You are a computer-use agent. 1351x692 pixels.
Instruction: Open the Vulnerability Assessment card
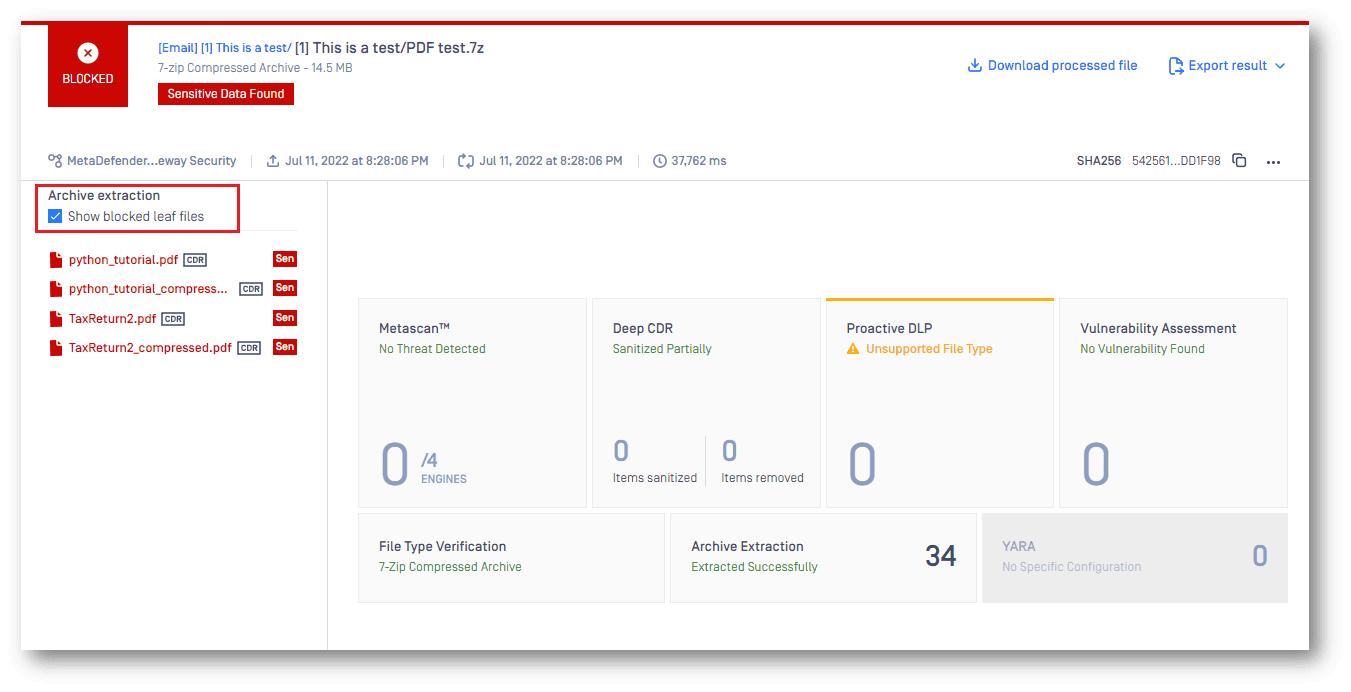1174,403
